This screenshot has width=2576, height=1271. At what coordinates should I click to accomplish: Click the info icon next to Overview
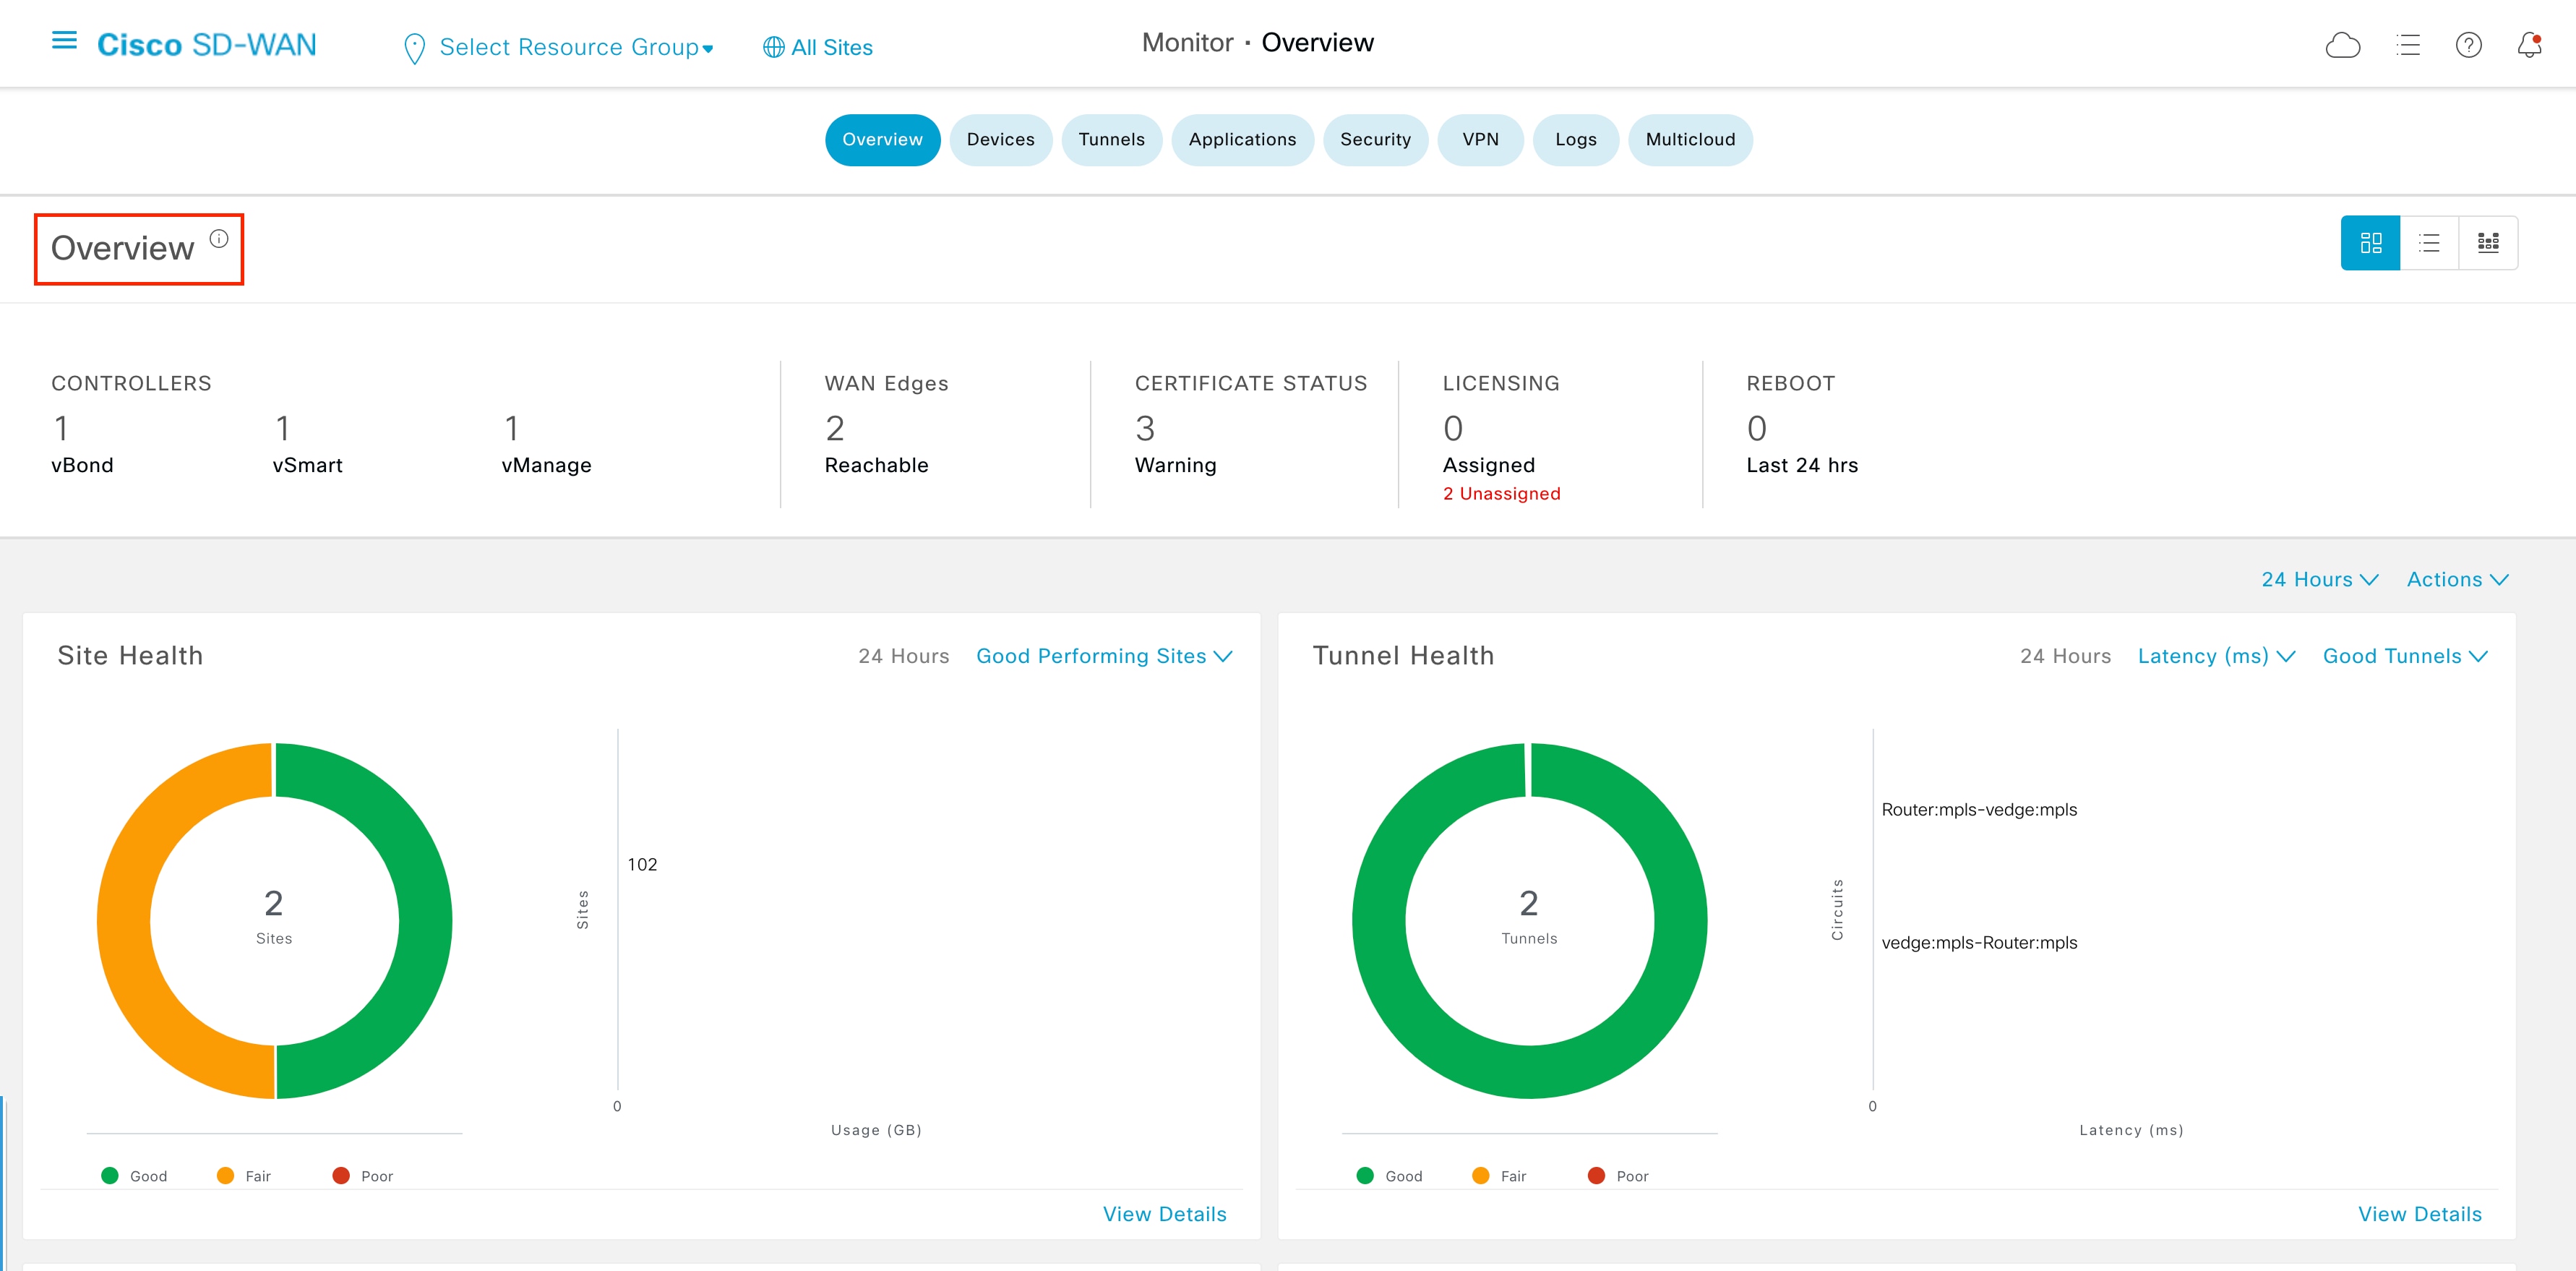point(219,239)
